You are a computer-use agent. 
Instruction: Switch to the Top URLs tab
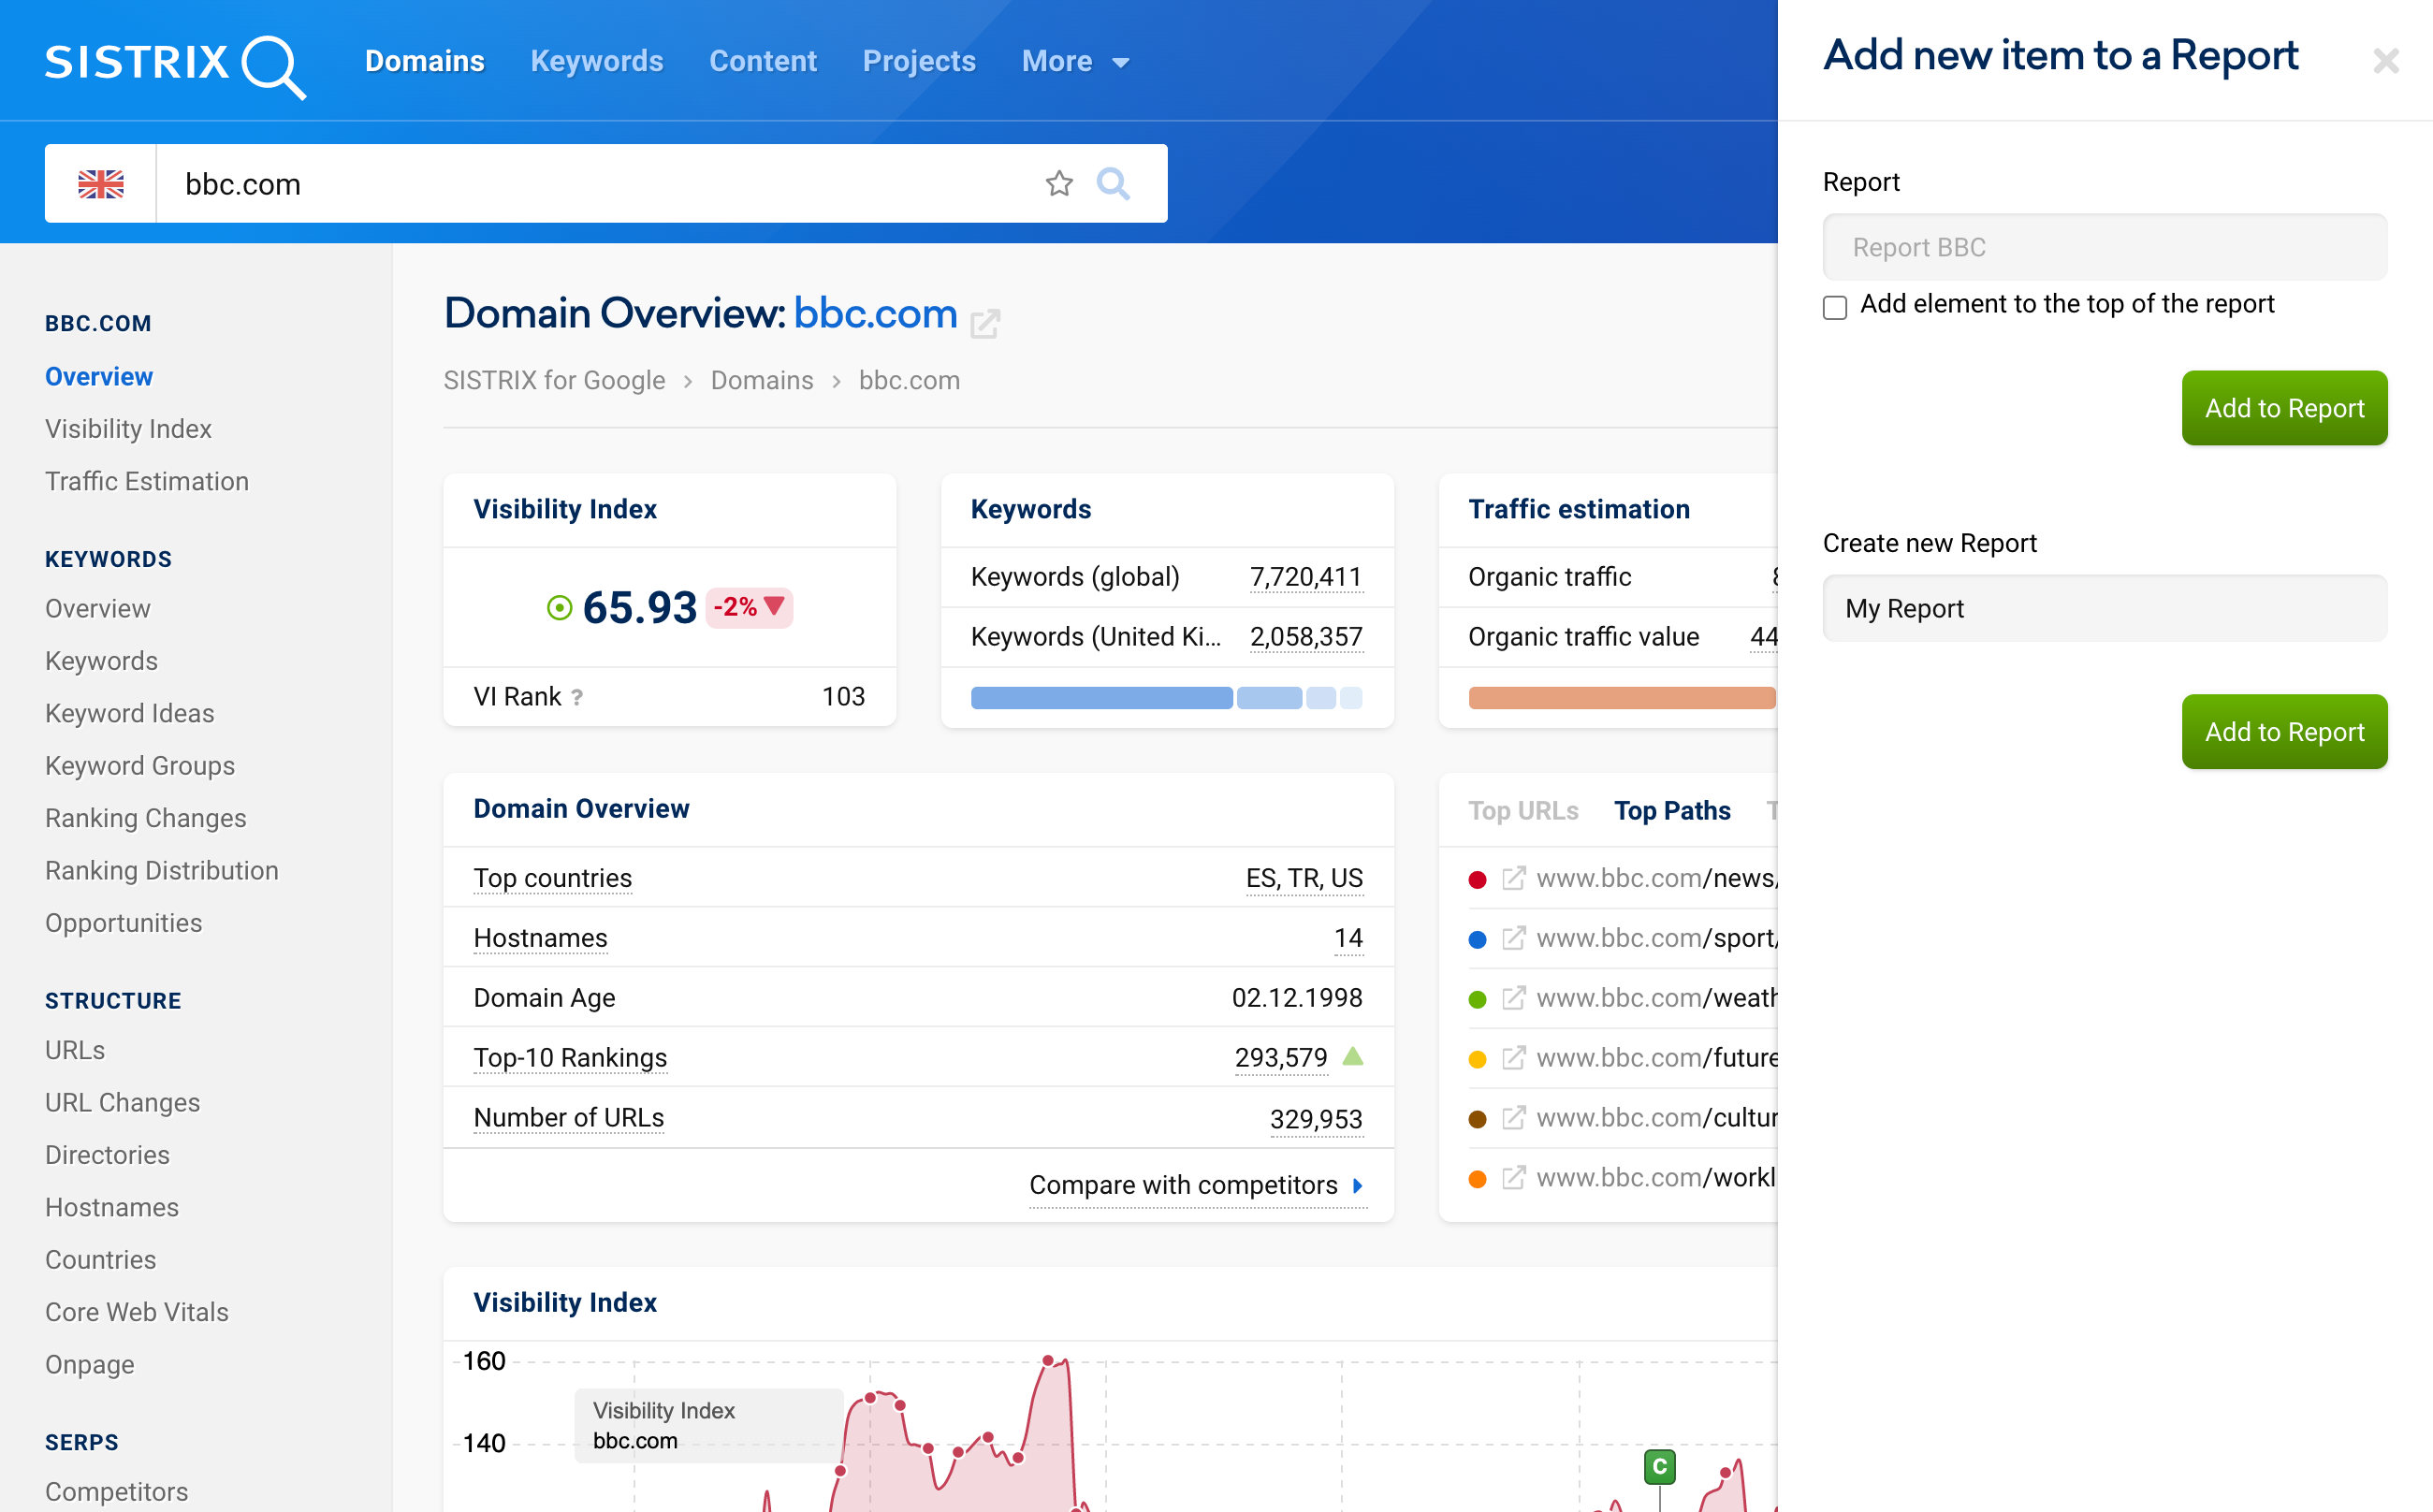tap(1523, 810)
